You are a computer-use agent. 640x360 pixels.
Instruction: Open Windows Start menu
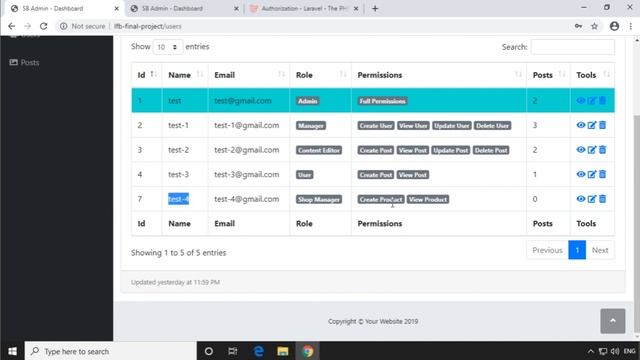(x=12, y=351)
